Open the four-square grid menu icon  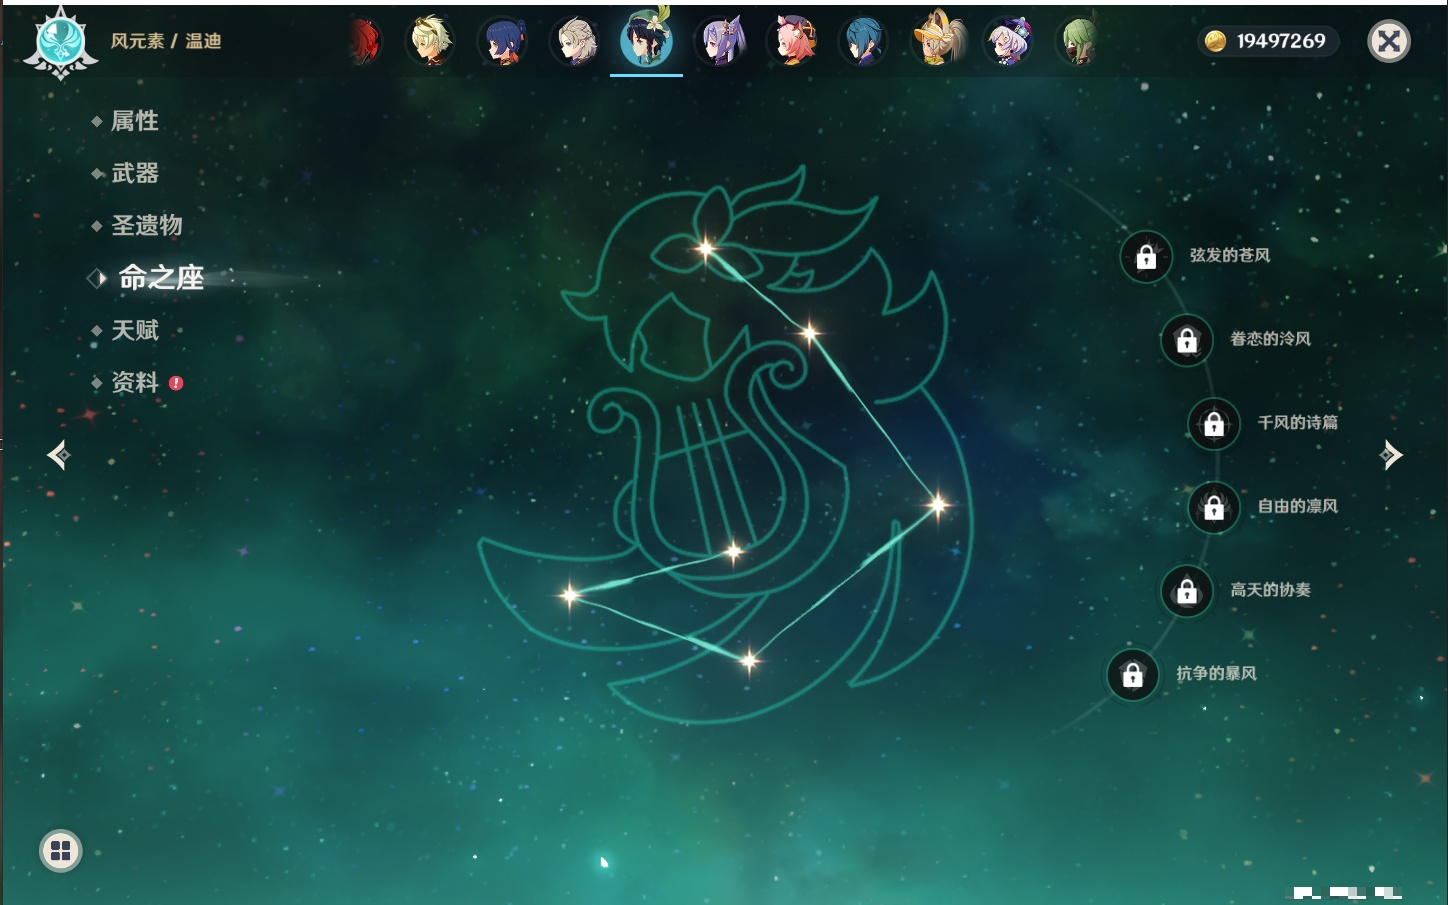60,851
